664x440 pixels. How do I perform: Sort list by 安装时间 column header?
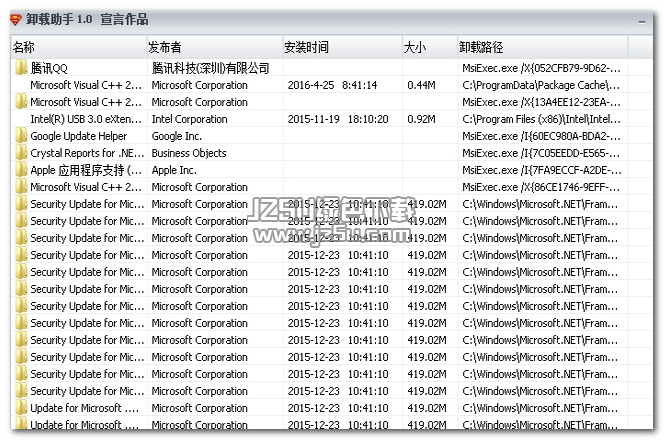[x=343, y=47]
